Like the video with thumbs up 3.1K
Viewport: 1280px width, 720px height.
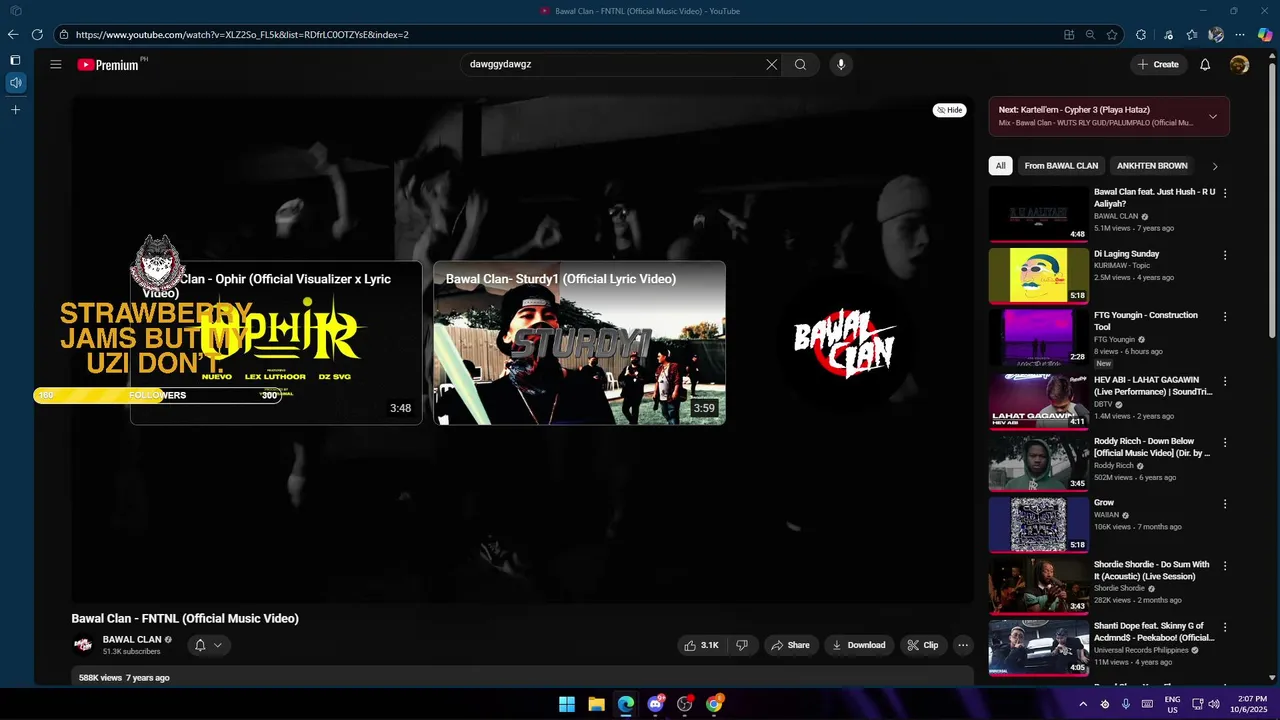(x=702, y=645)
